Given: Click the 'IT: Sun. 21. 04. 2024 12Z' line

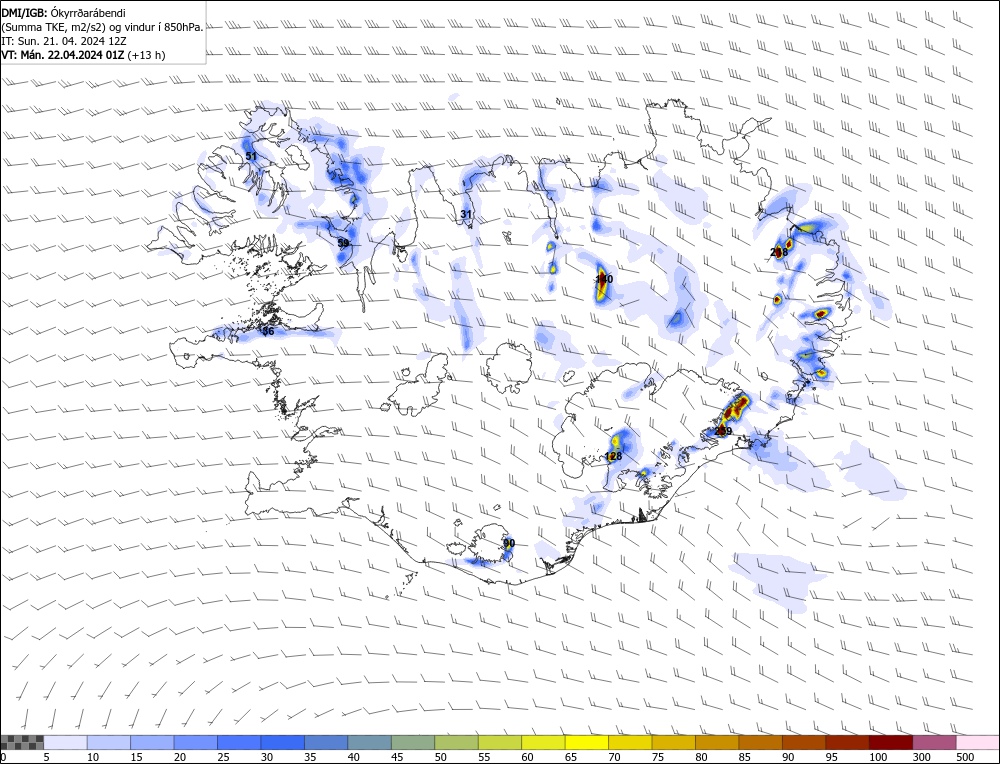Looking at the screenshot, I should (64, 41).
